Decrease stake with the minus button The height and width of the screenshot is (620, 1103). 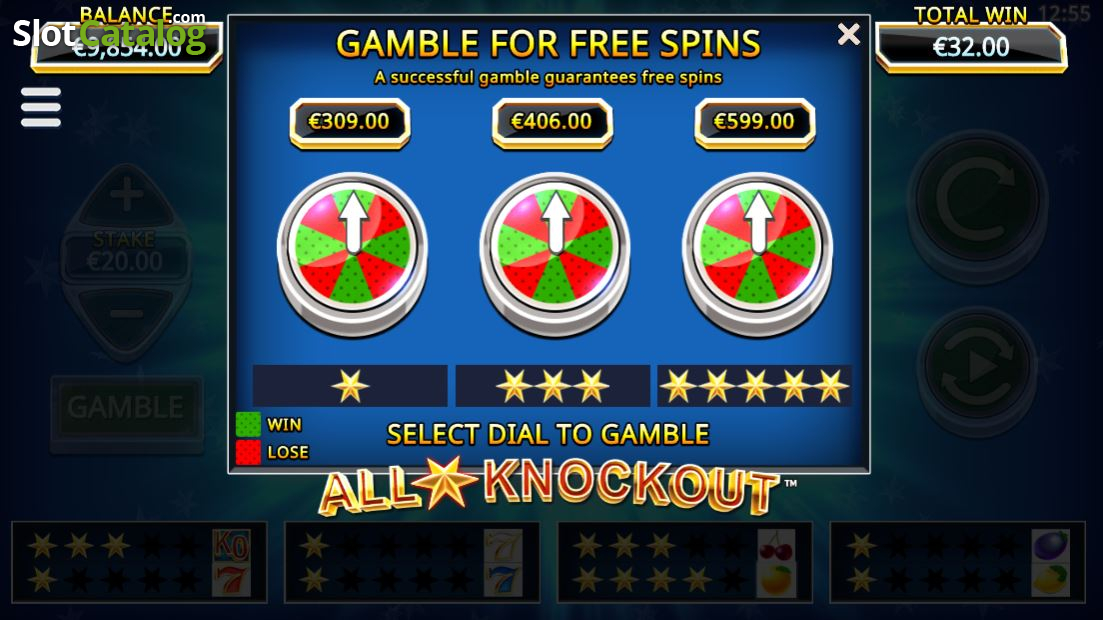pyautogui.click(x=127, y=316)
